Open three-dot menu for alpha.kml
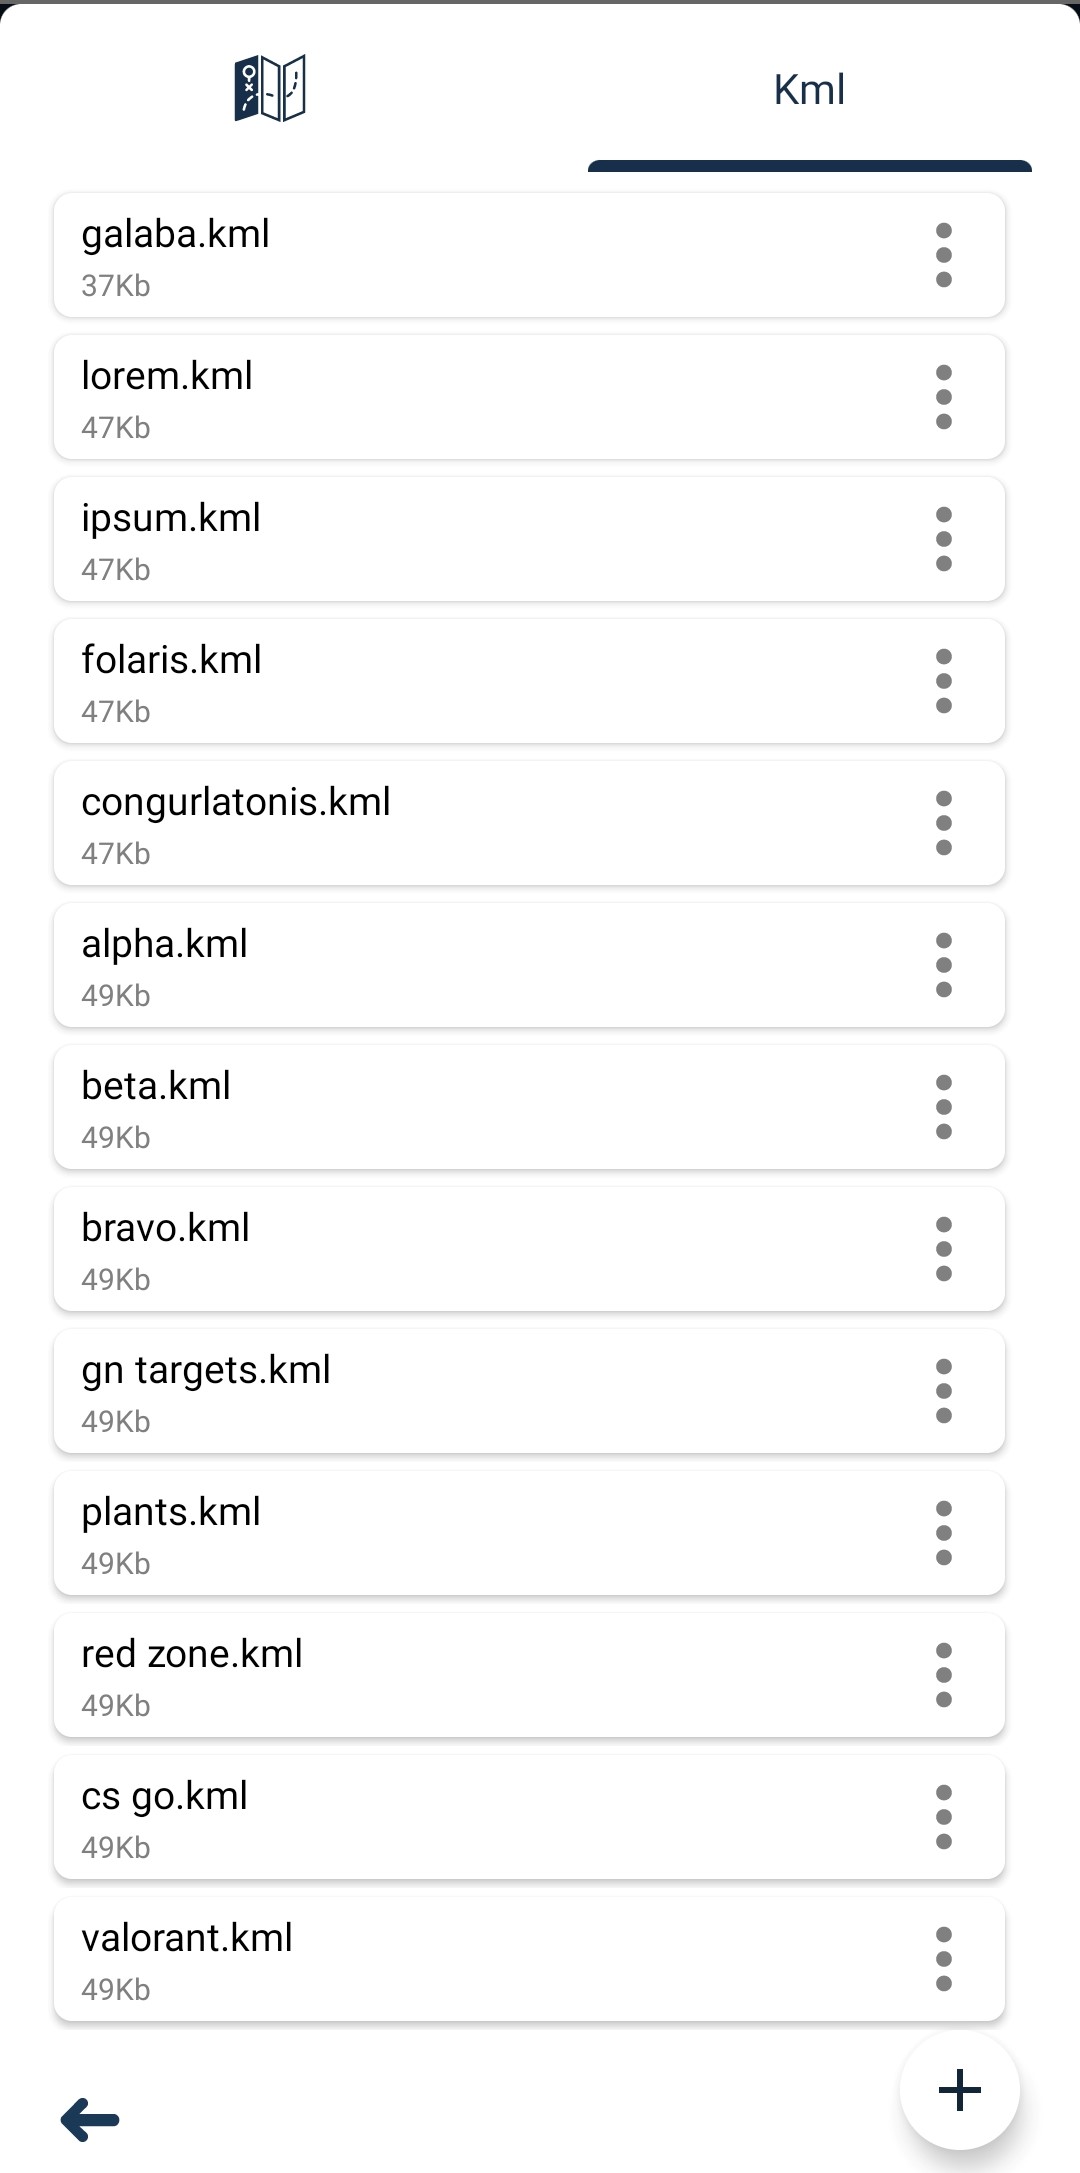 click(943, 965)
